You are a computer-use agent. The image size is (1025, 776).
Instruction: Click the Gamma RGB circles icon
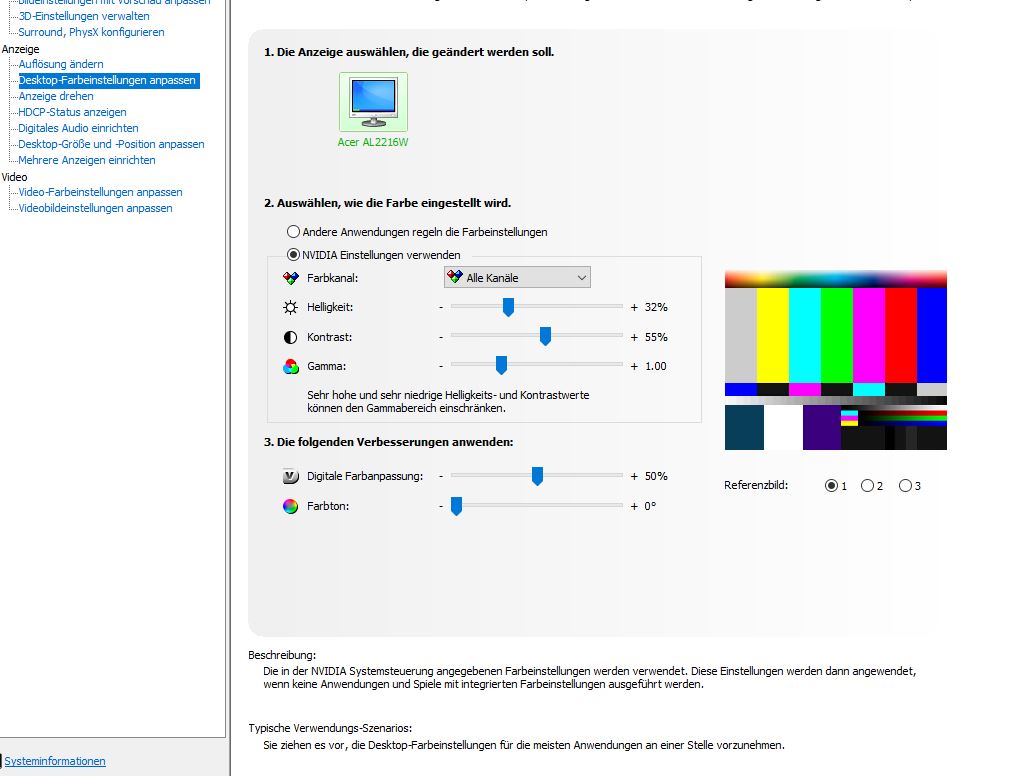(x=290, y=367)
